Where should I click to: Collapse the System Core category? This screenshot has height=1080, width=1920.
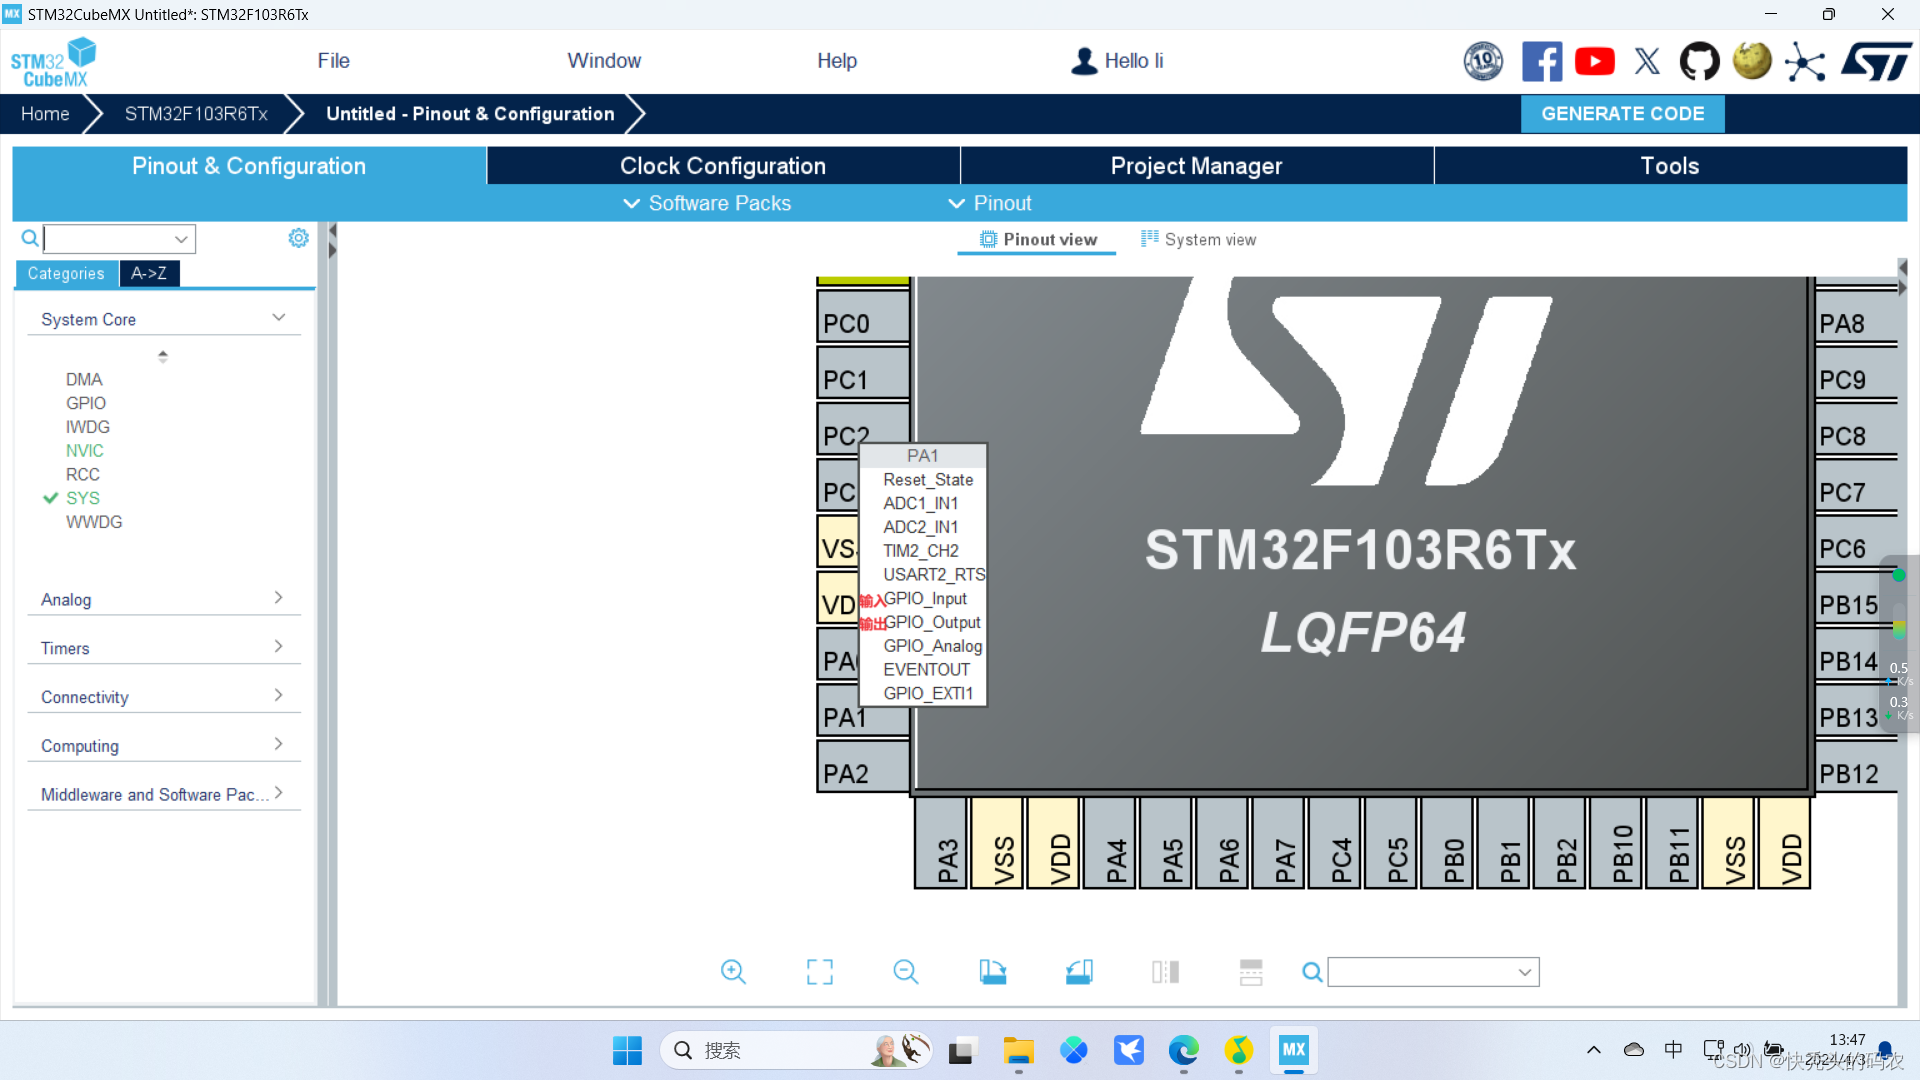[277, 316]
